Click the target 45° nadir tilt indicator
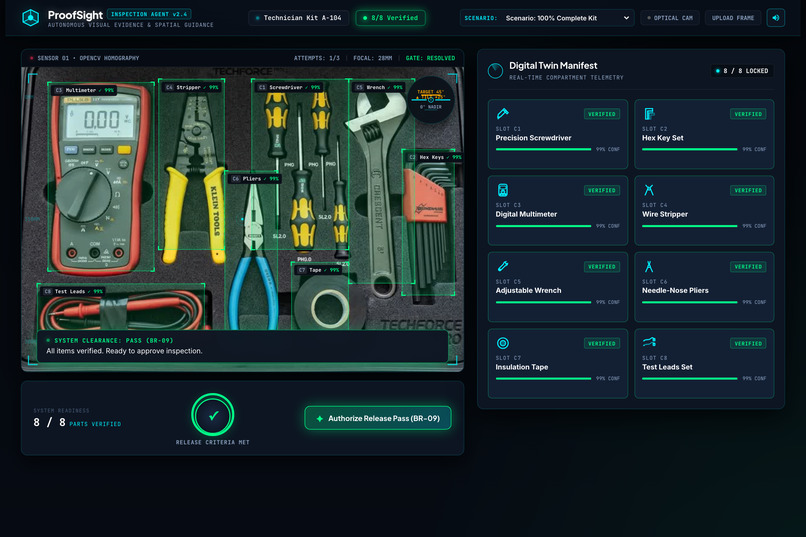This screenshot has height=537, width=806. coord(431,99)
